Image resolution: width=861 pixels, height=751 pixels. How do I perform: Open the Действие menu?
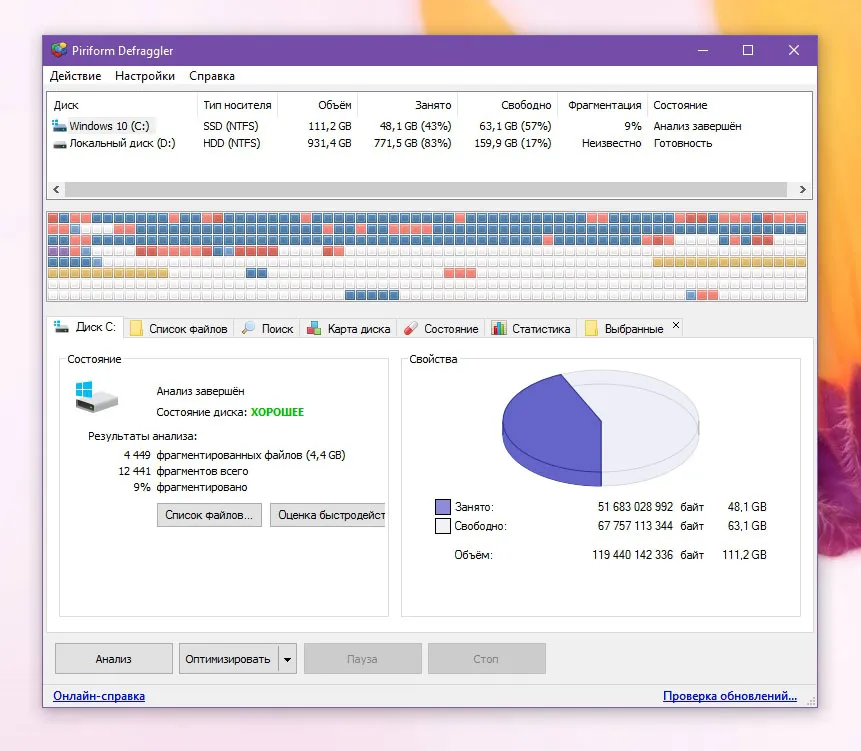[x=76, y=76]
